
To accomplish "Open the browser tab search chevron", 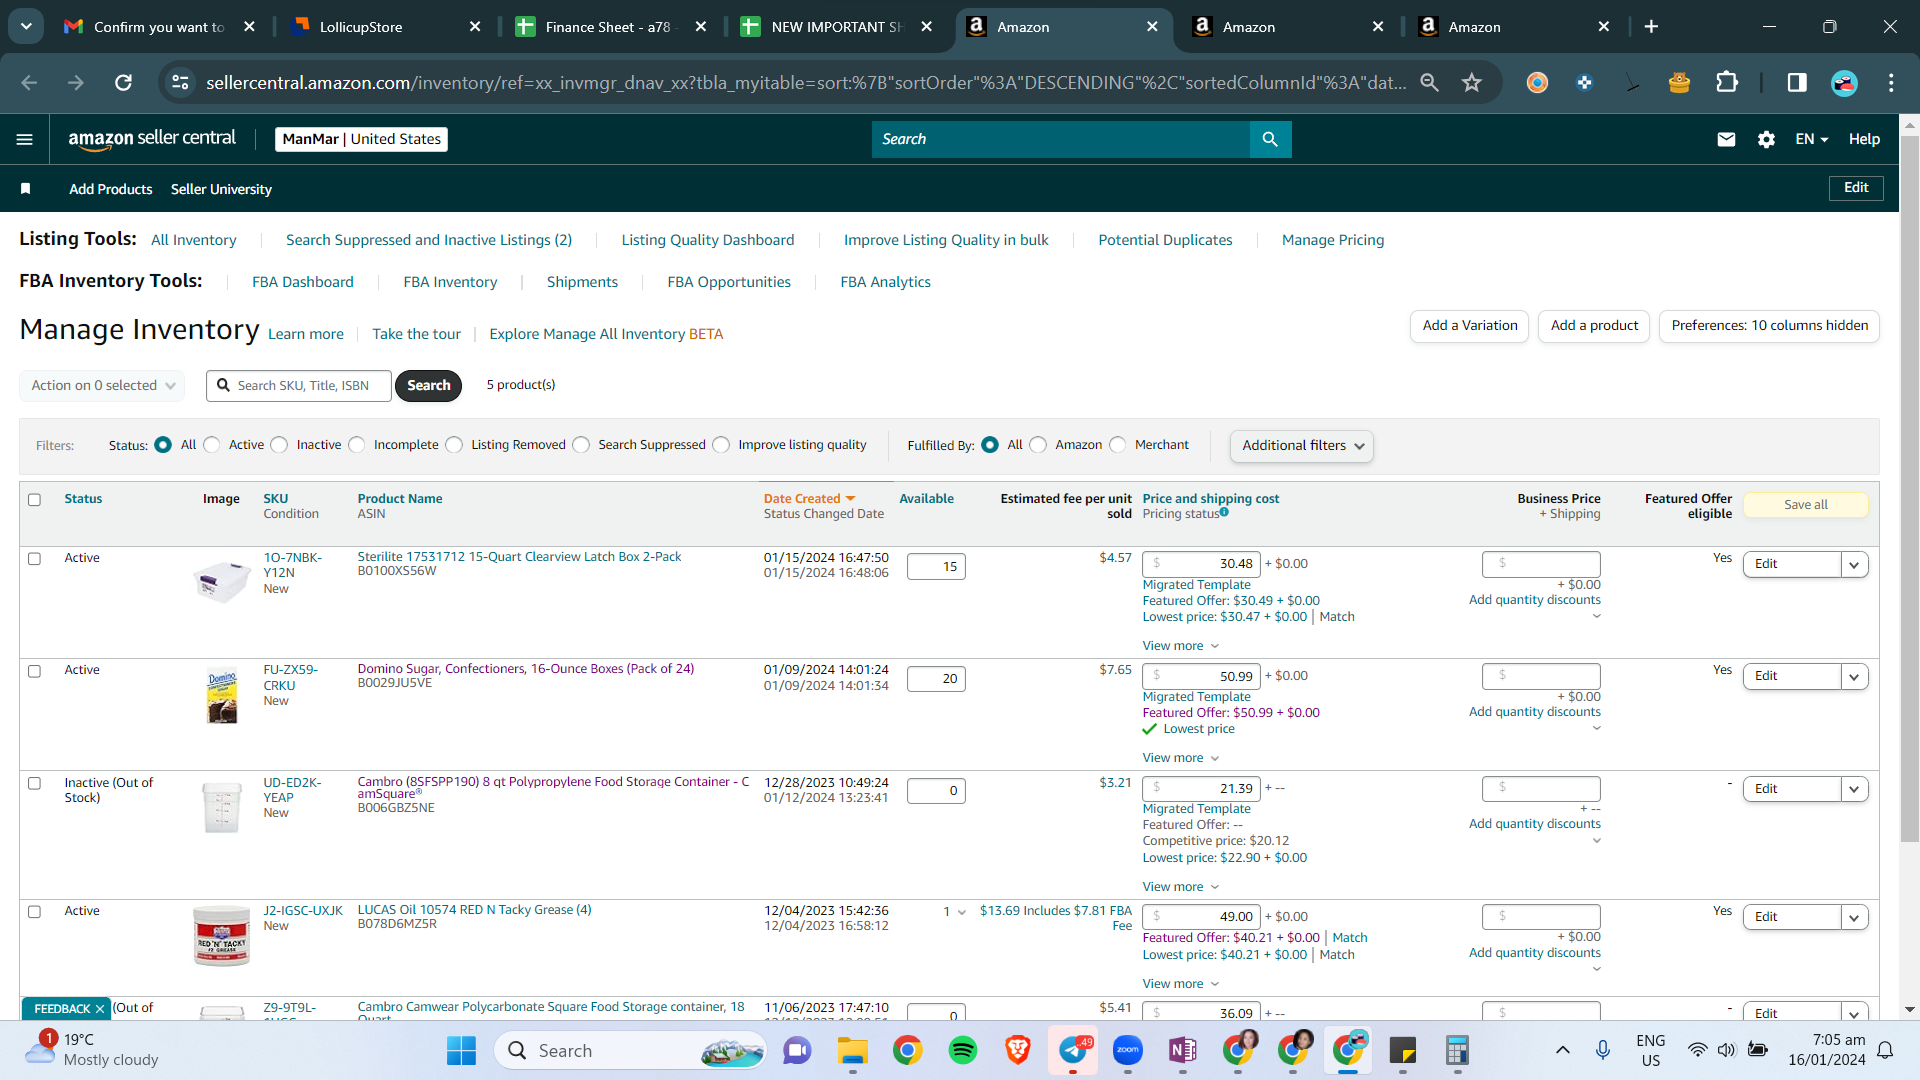I will click(26, 27).
